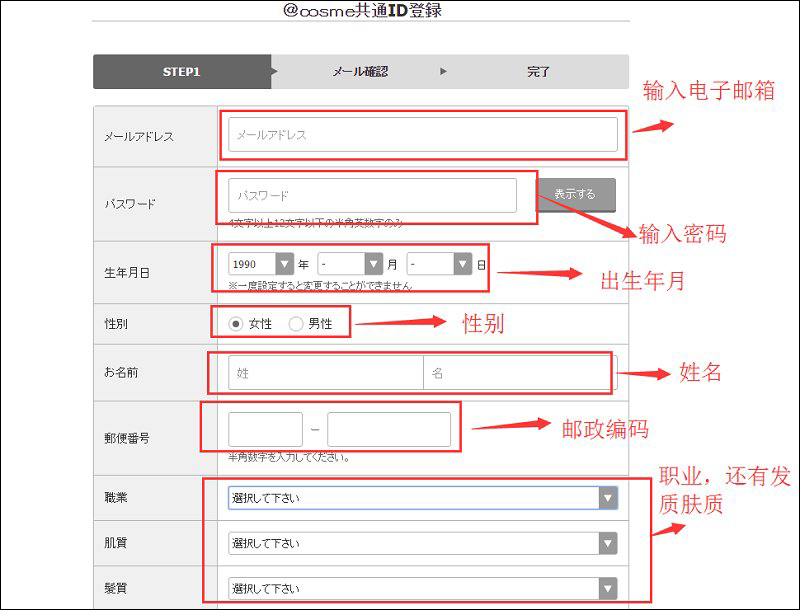Image resolution: width=800 pixels, height=610 pixels.
Task: Focus the second 郵便番号 postal code box
Action: [x=389, y=429]
